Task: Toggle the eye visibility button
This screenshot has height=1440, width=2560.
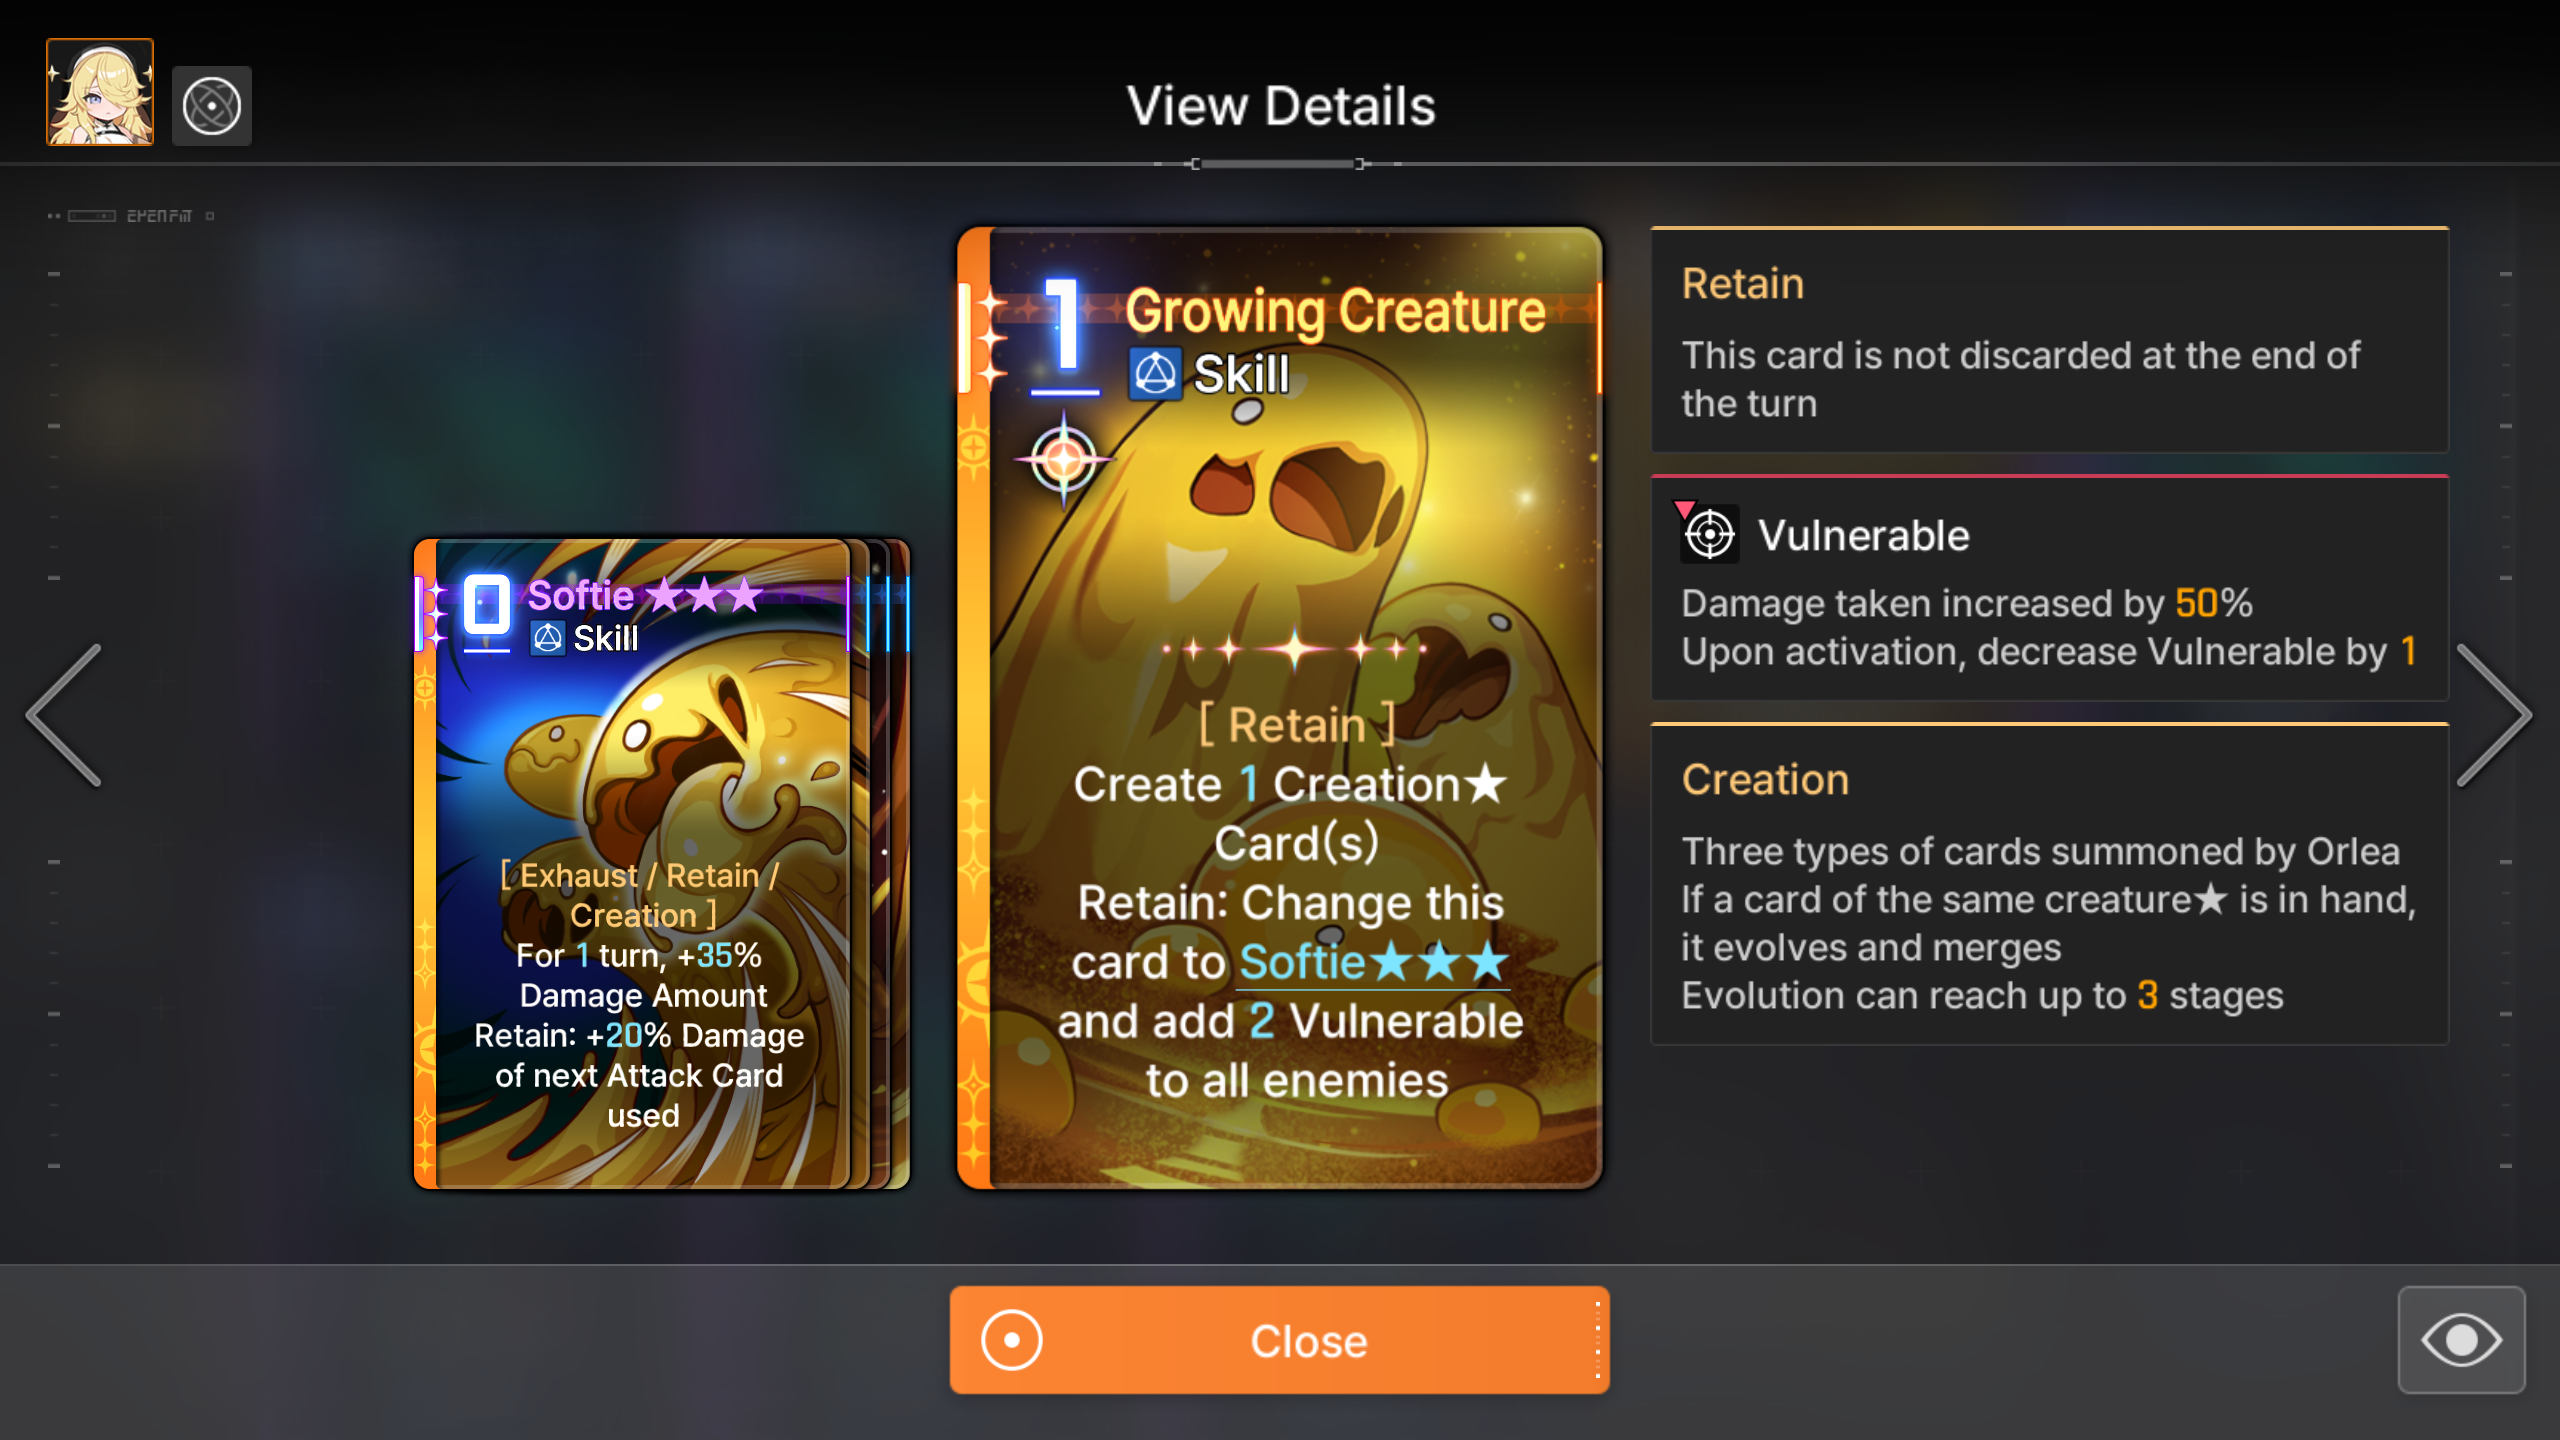Action: (2461, 1340)
